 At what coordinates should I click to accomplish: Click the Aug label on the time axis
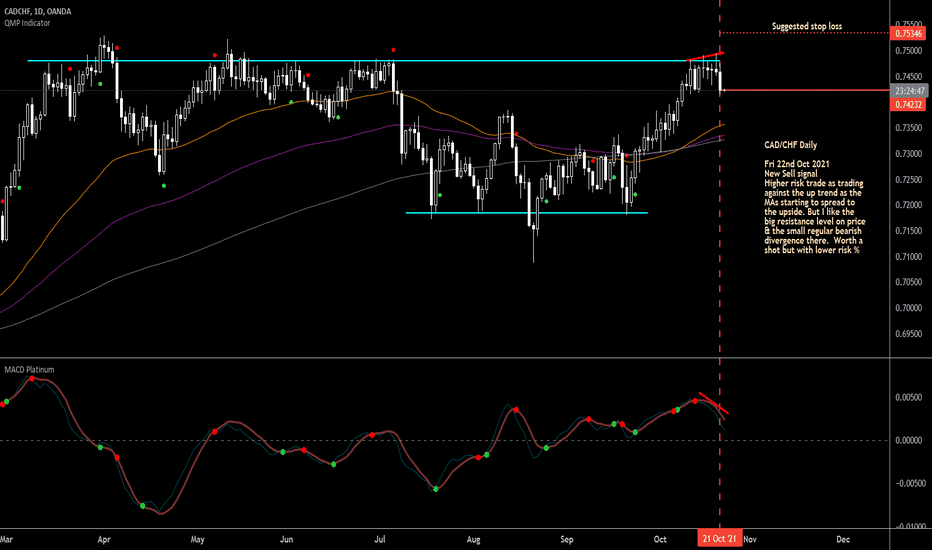[x=473, y=539]
